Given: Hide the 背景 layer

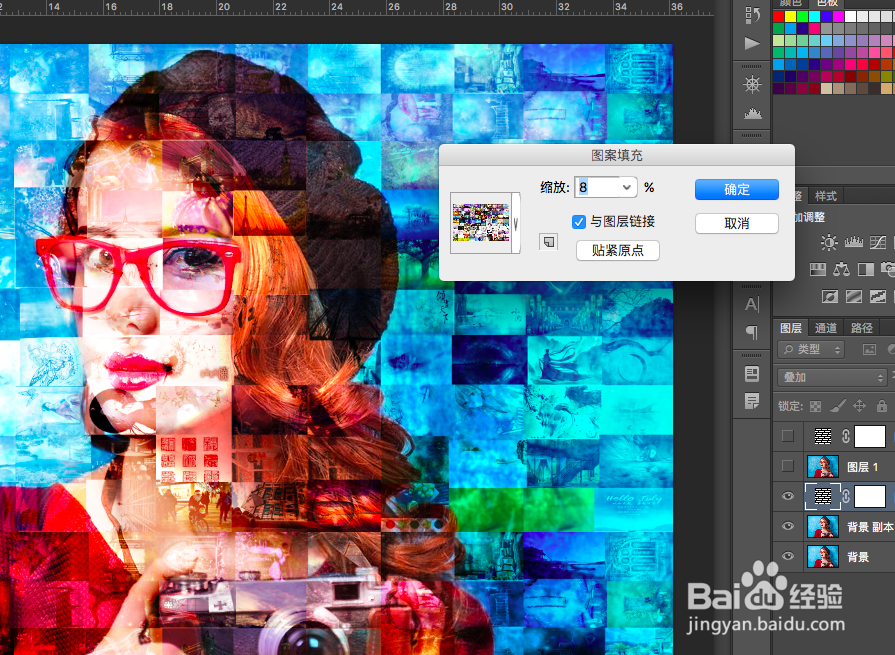Looking at the screenshot, I should 788,556.
